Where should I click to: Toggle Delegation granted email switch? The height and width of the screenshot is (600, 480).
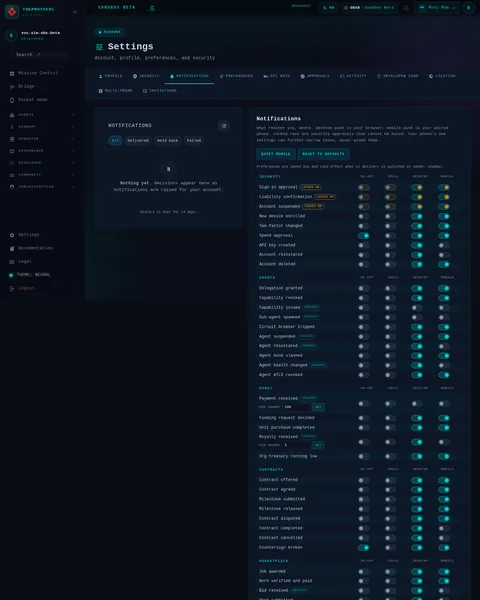390,289
